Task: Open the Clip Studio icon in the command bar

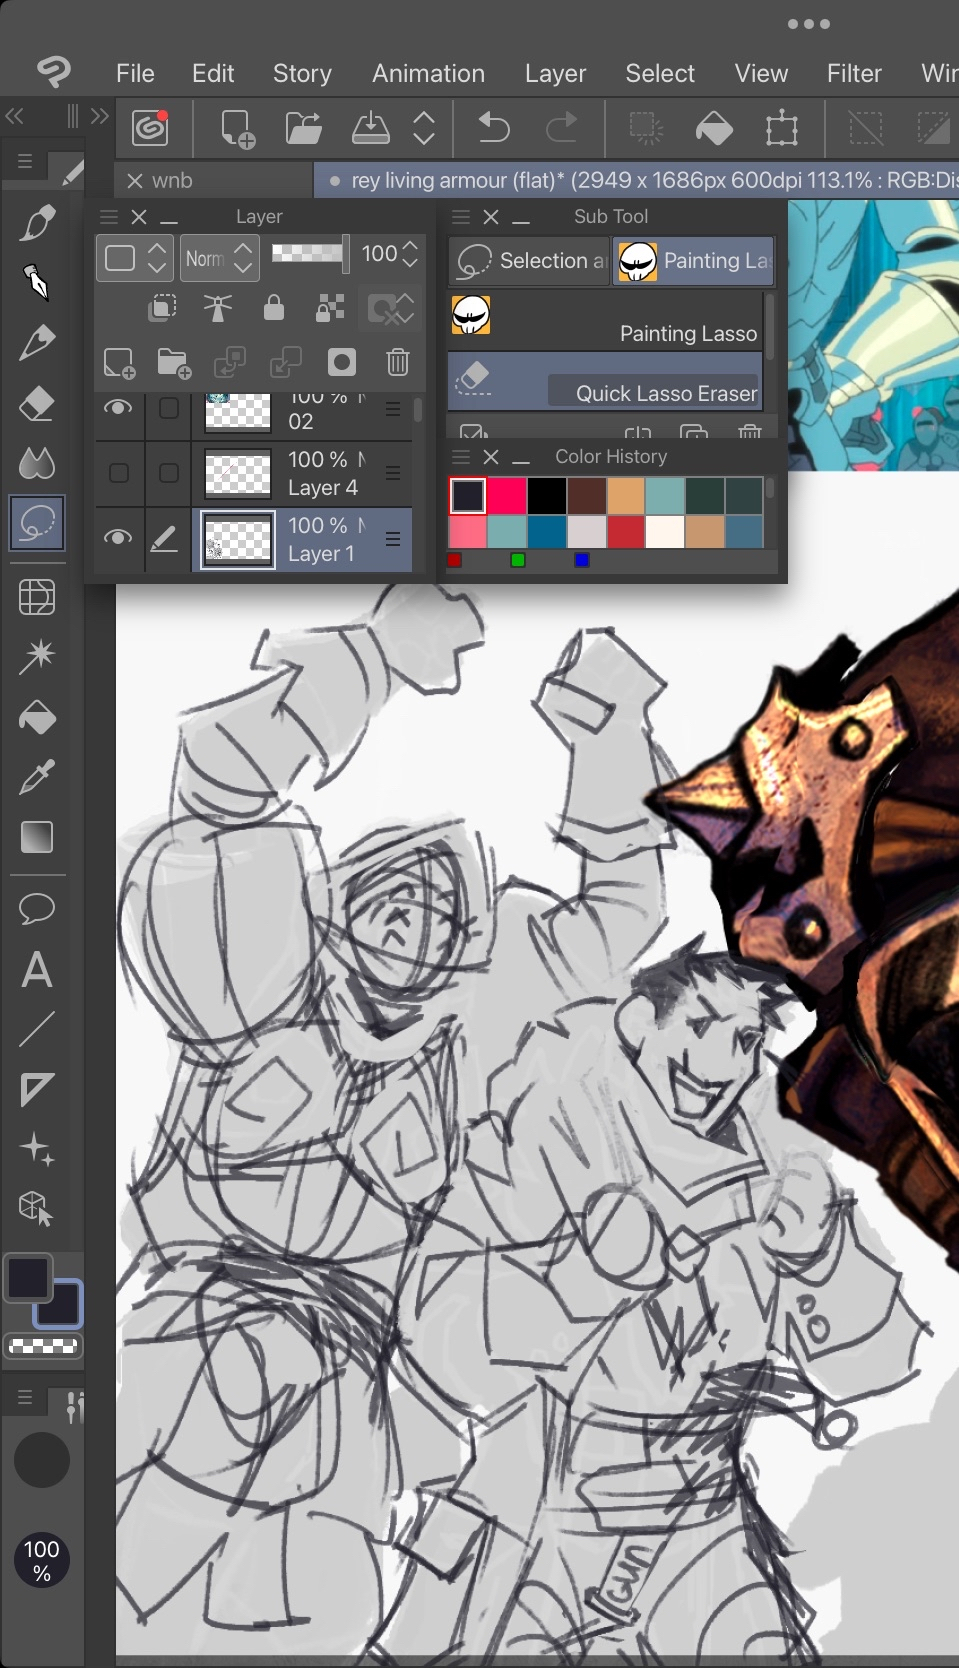Action: (150, 129)
